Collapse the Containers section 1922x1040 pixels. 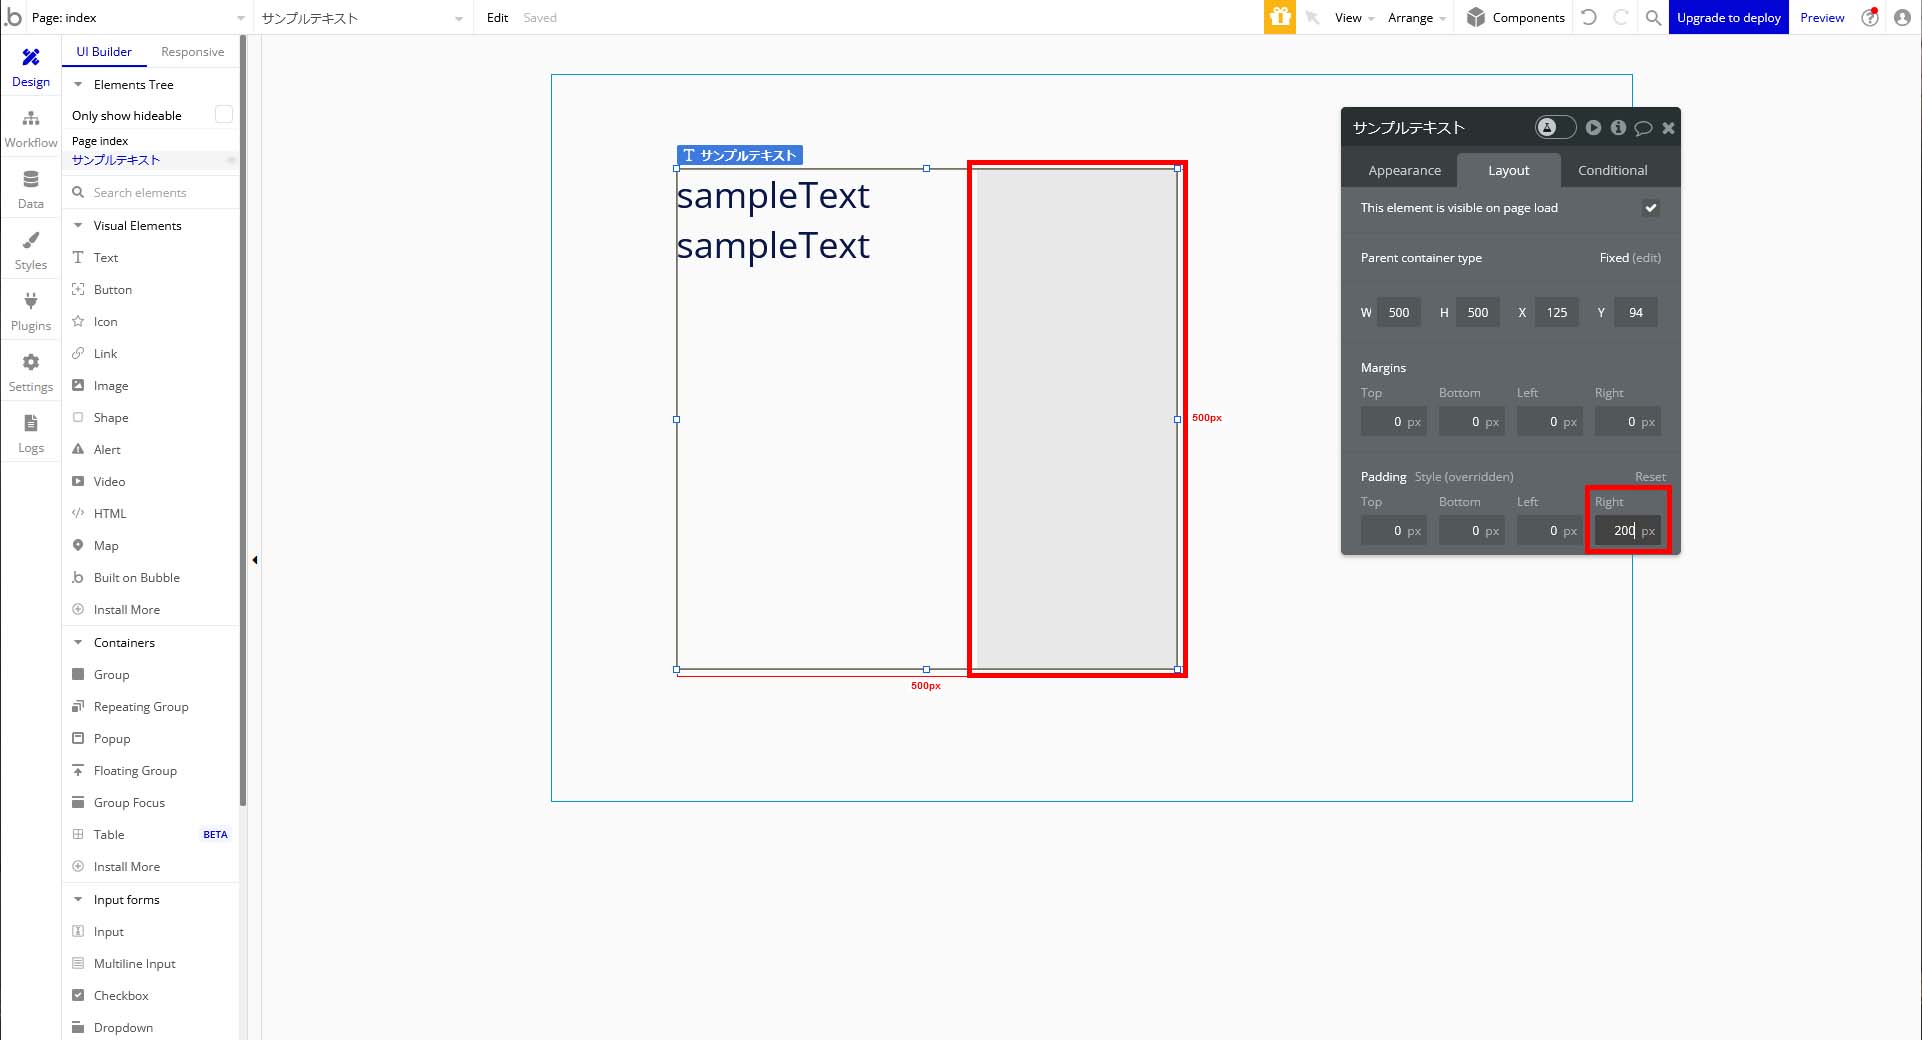tap(78, 642)
